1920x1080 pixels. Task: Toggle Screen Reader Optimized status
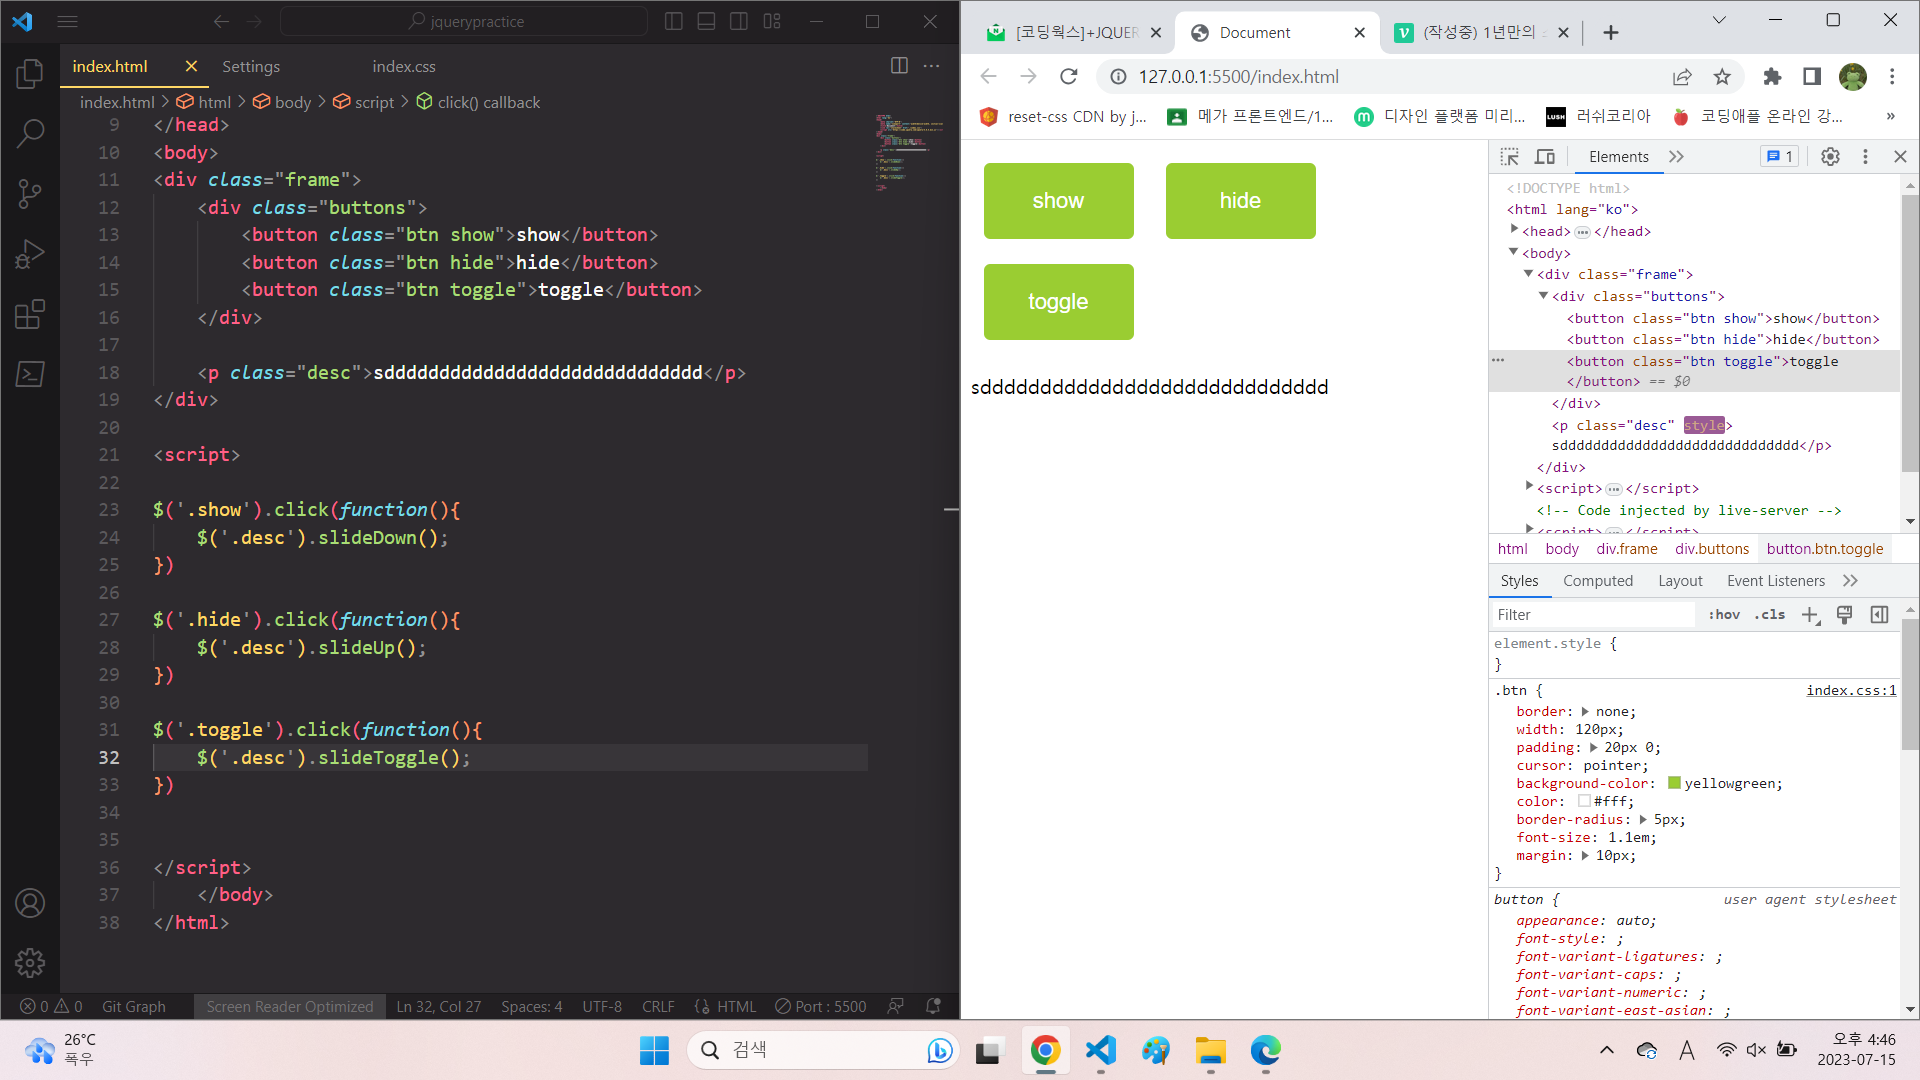[x=290, y=1006]
